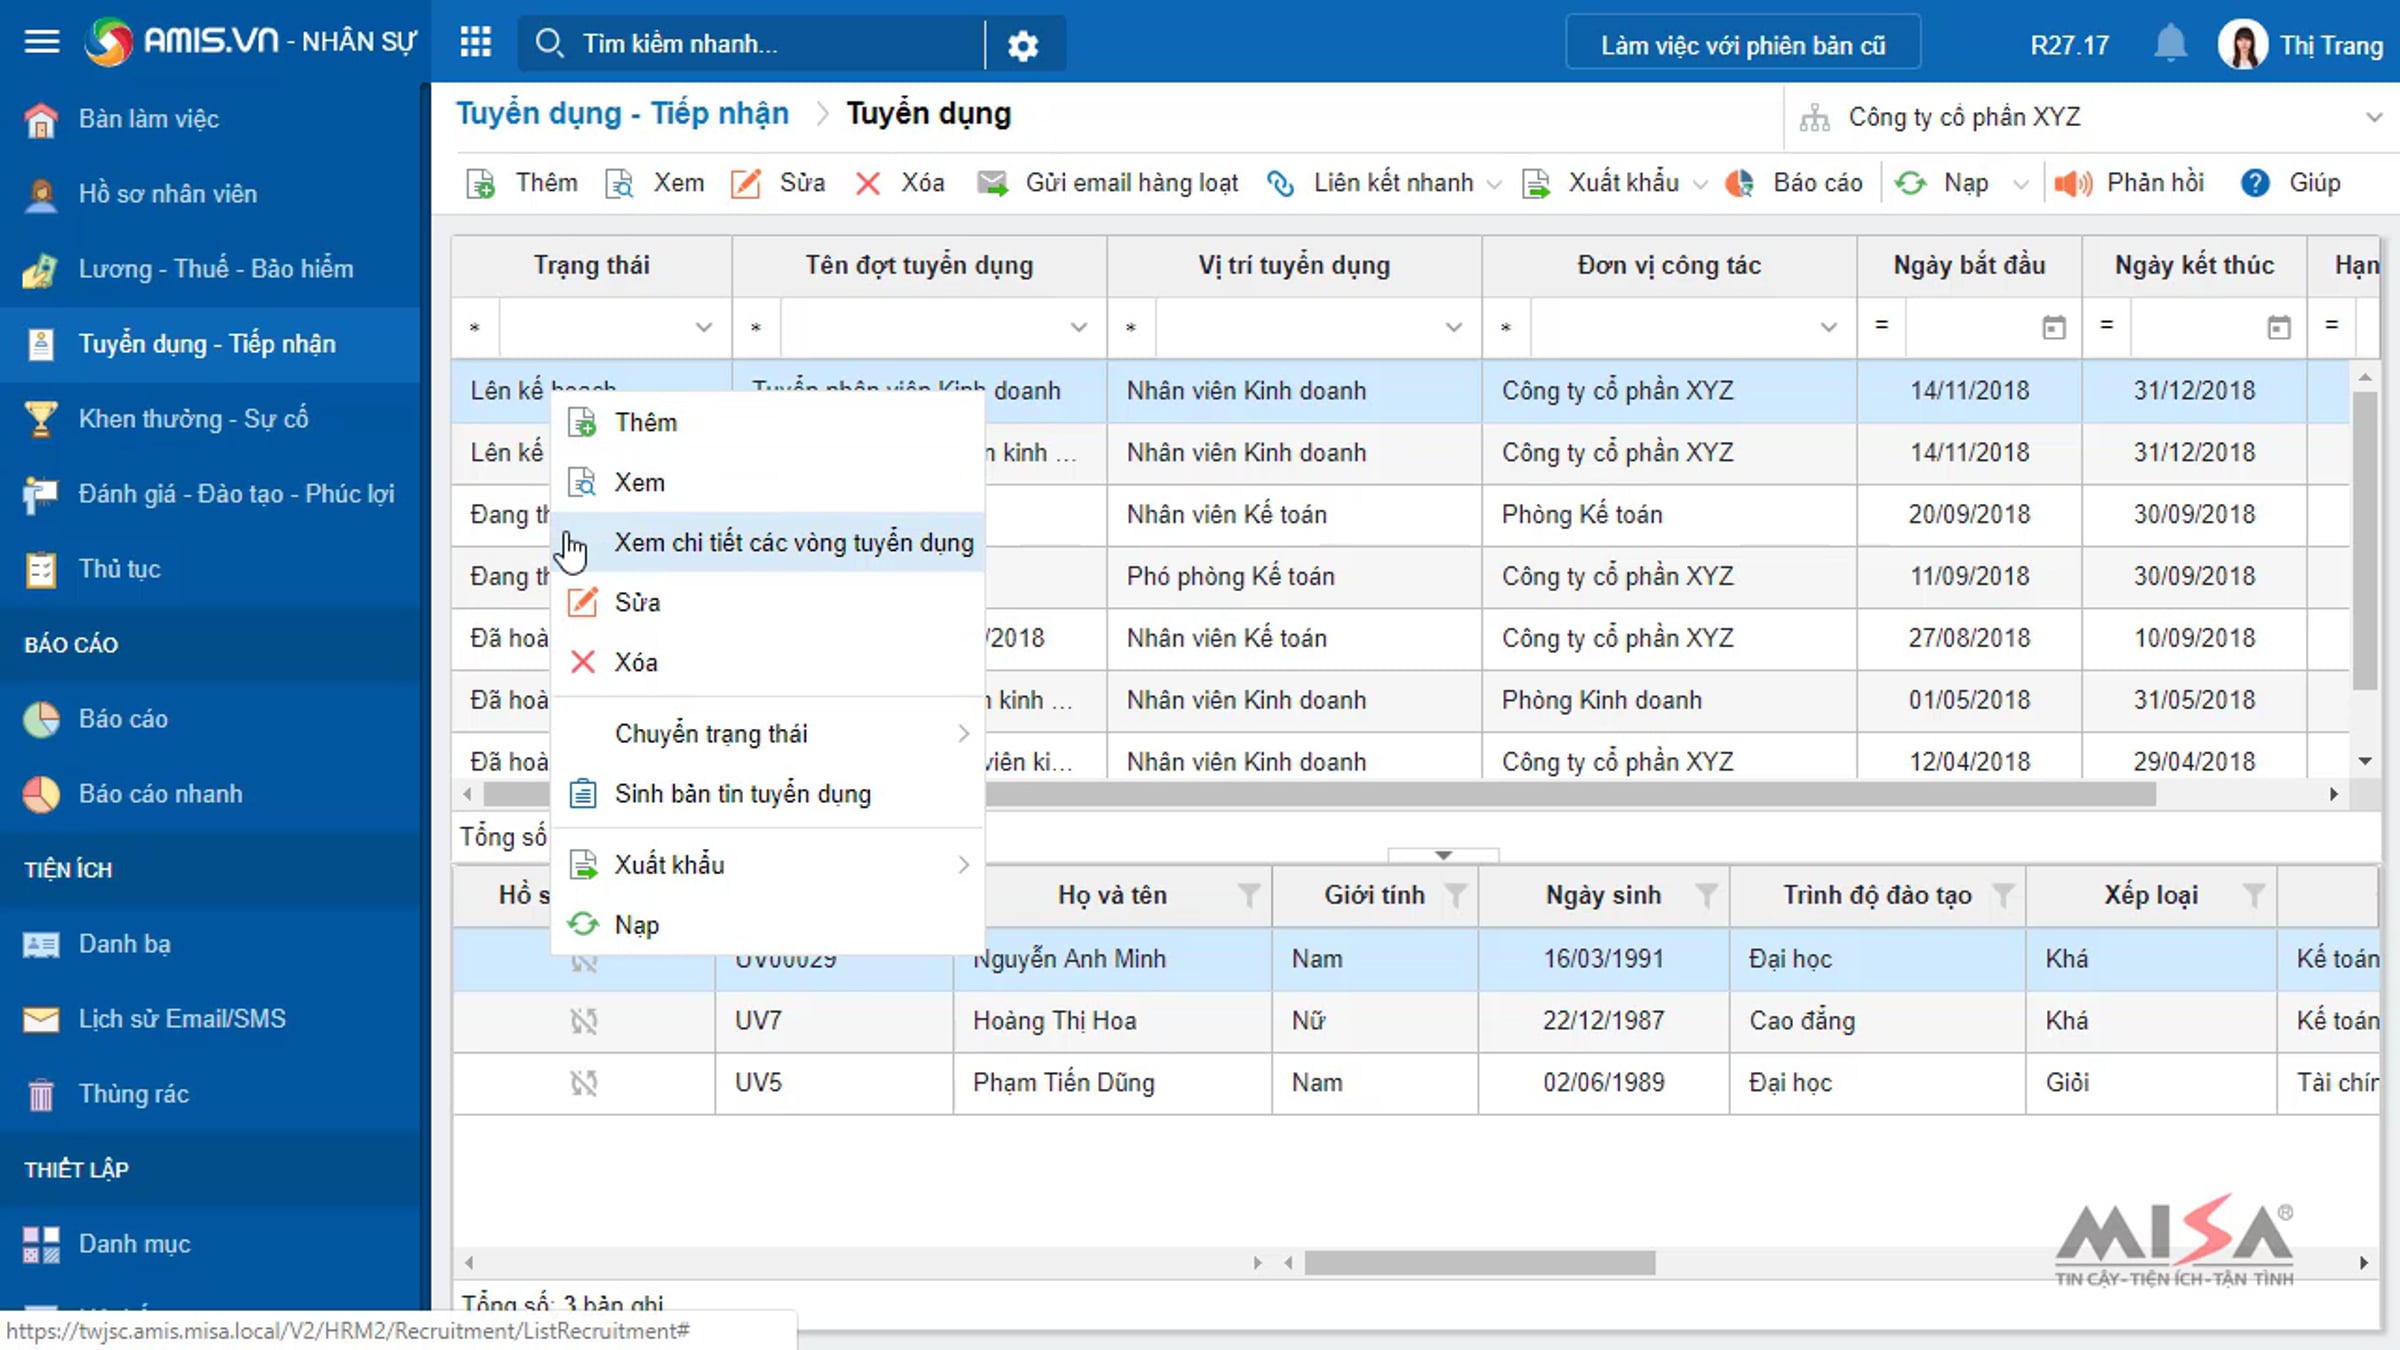Click Gửi email hàng loạt
The width and height of the screenshot is (2400, 1350).
click(x=1108, y=183)
